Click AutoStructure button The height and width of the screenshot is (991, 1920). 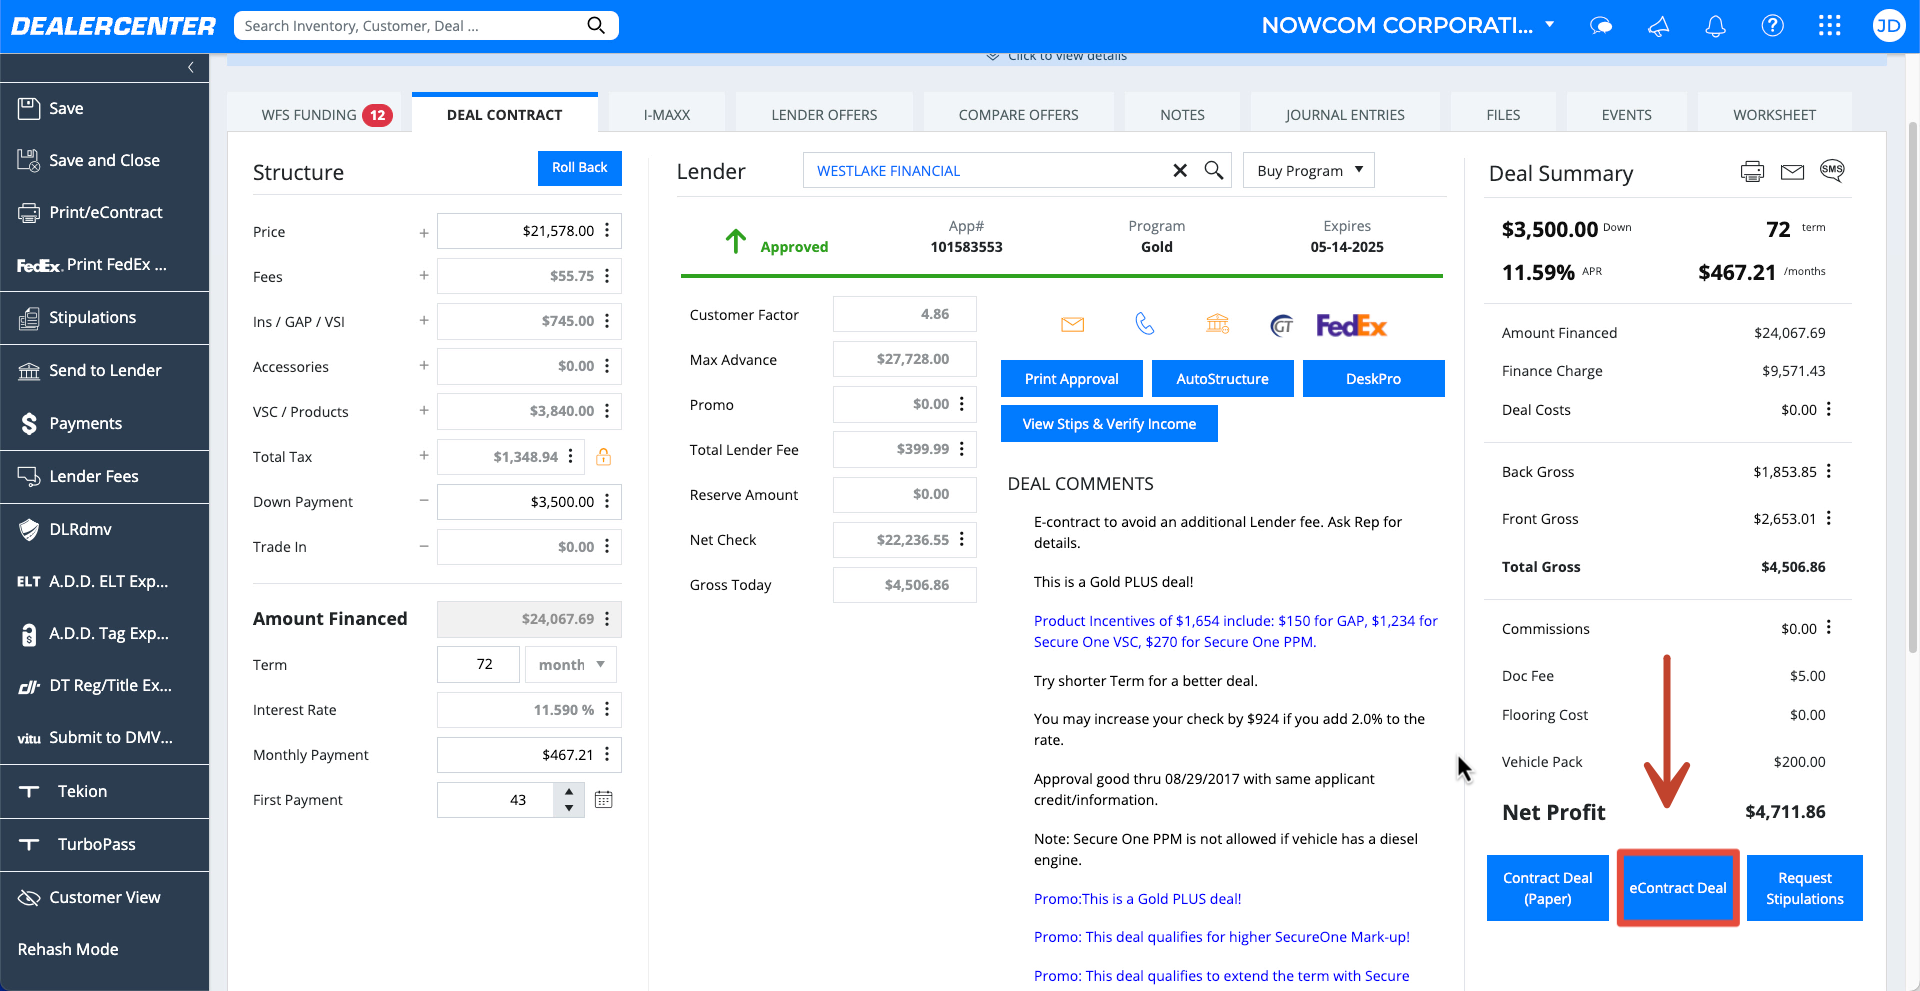[x=1222, y=378]
